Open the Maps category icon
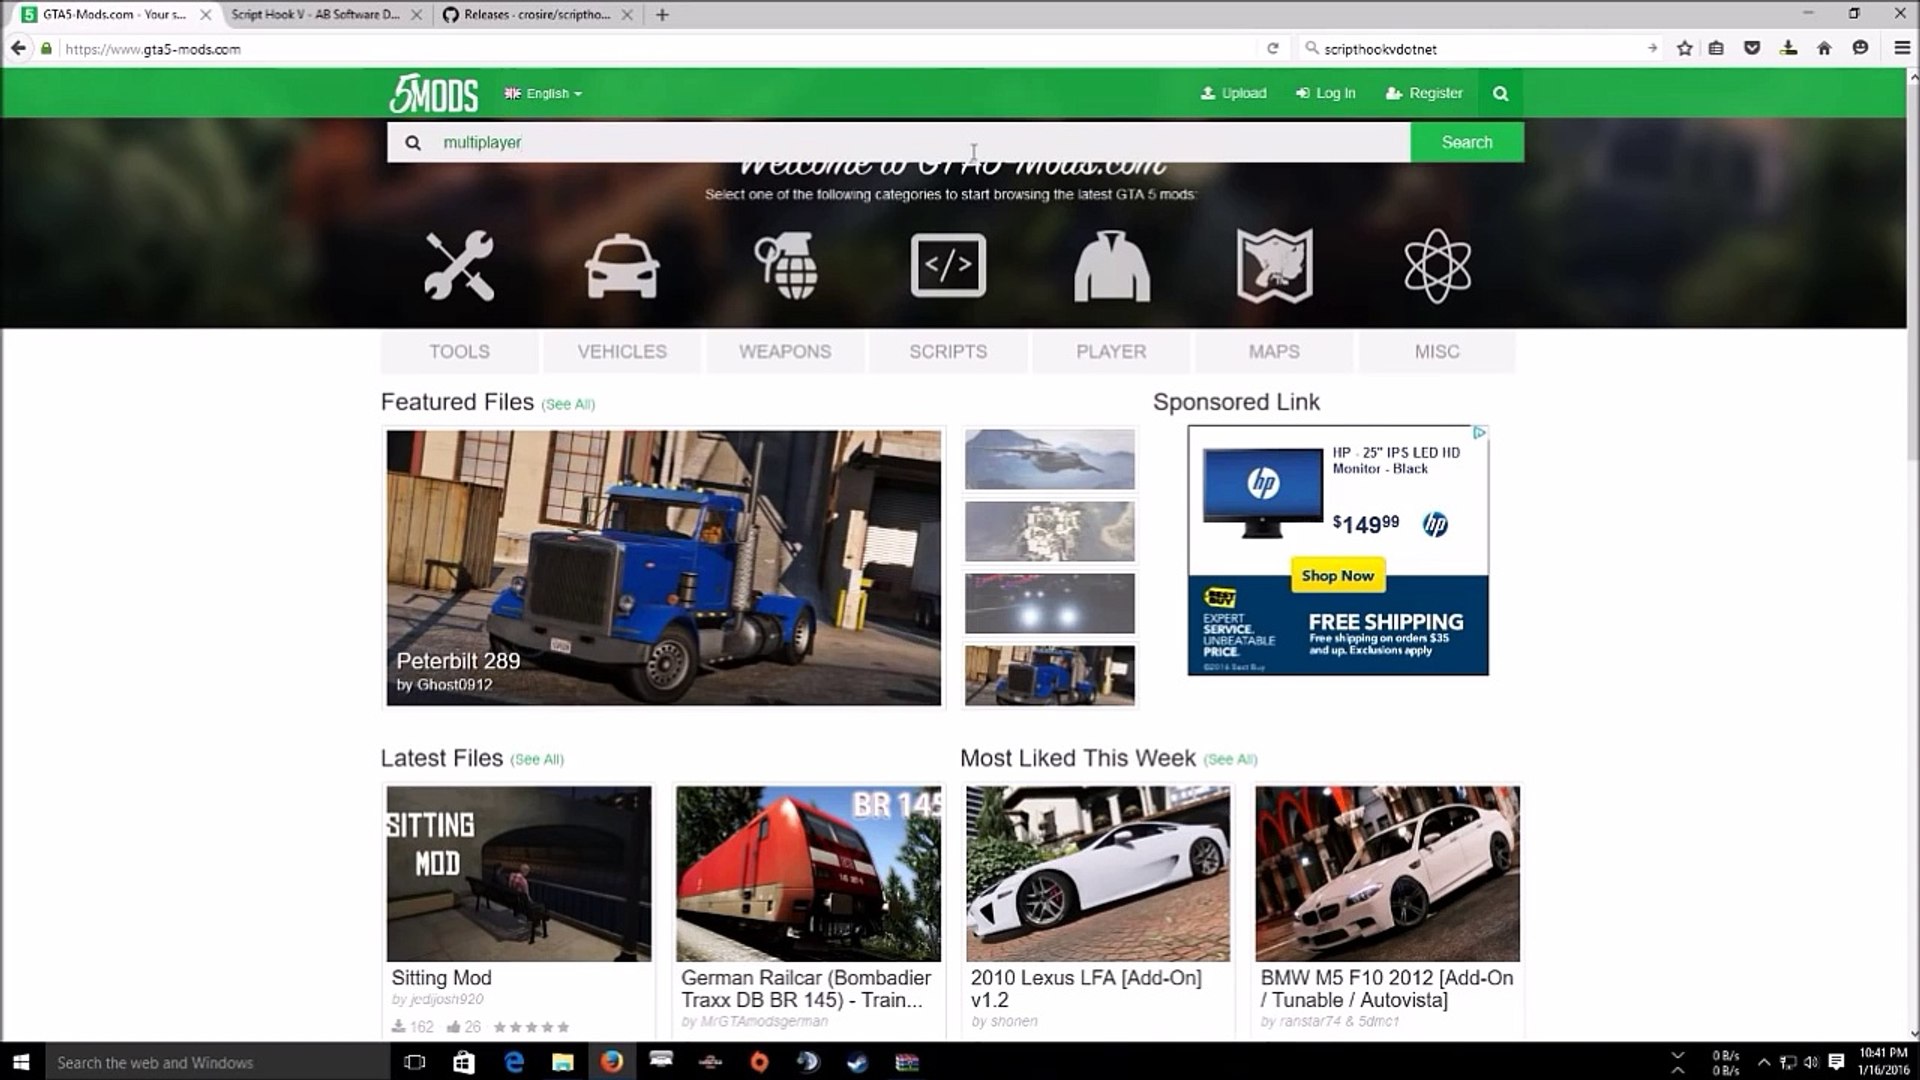This screenshot has width=1920, height=1080. (1274, 266)
